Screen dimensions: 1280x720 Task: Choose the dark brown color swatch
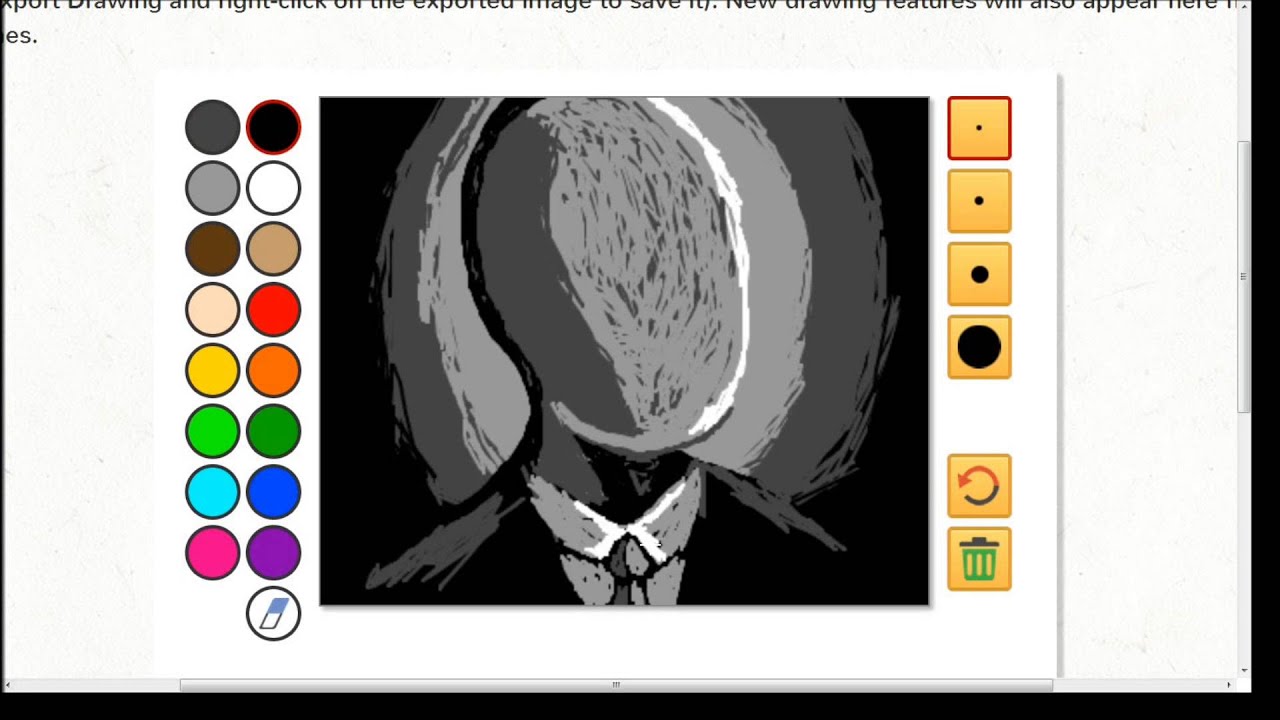[212, 249]
